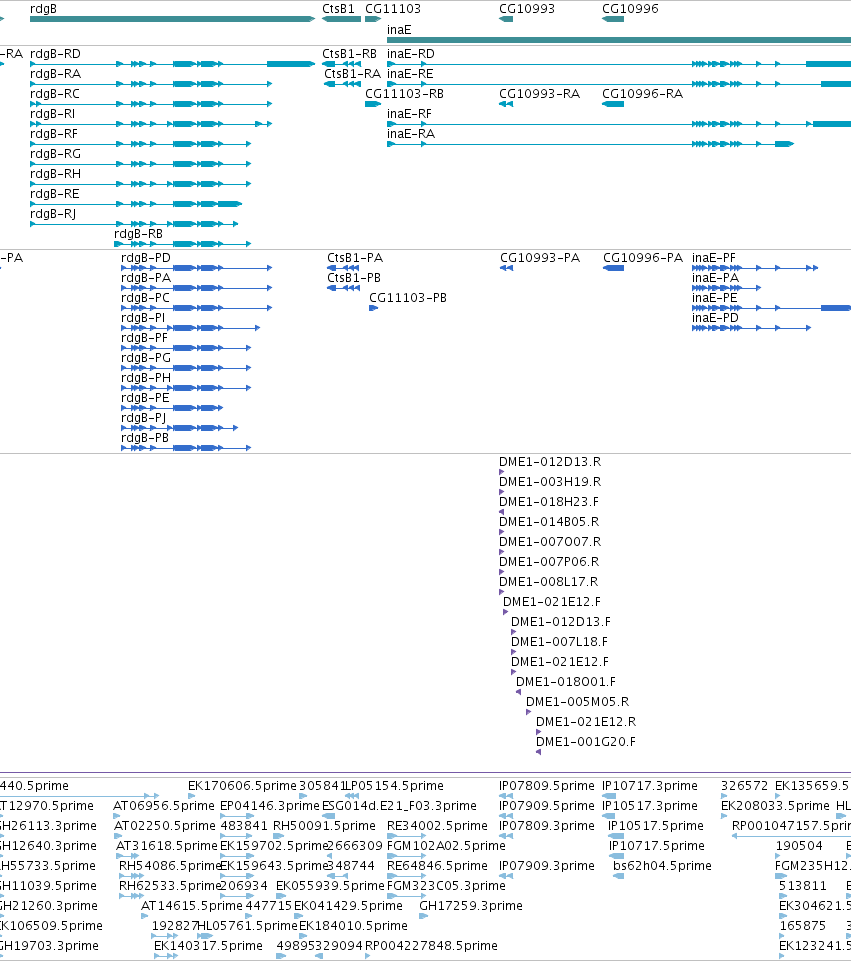Pick transcript rdgB-RJ
Image resolution: width=851 pixels, height=961 pixels.
coord(53,214)
